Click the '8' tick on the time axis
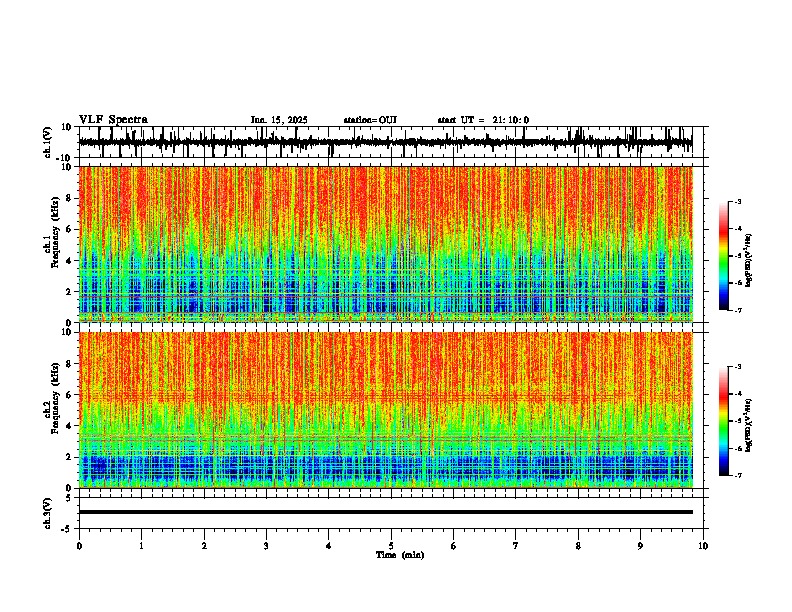Screen dimensions: 792x612 pyautogui.click(x=578, y=546)
